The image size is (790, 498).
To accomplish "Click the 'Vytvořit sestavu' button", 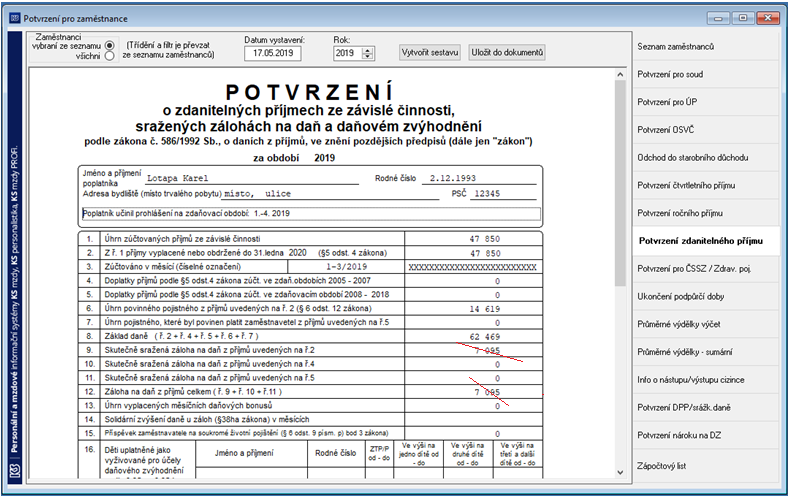I will [x=430, y=52].
